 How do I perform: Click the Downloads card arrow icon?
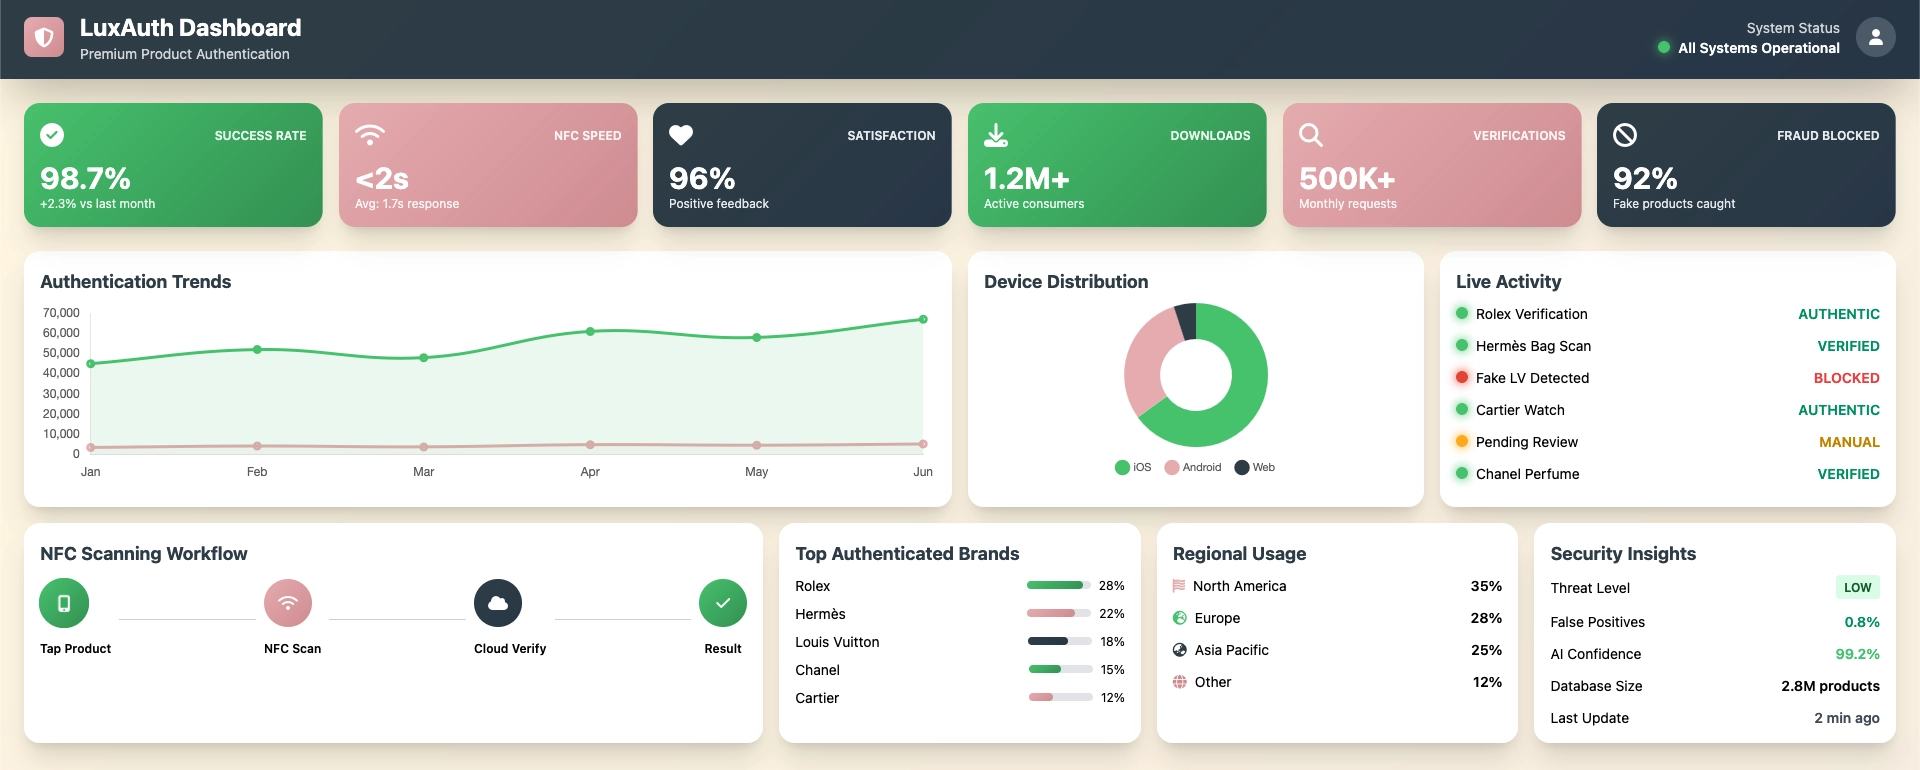pyautogui.click(x=996, y=135)
